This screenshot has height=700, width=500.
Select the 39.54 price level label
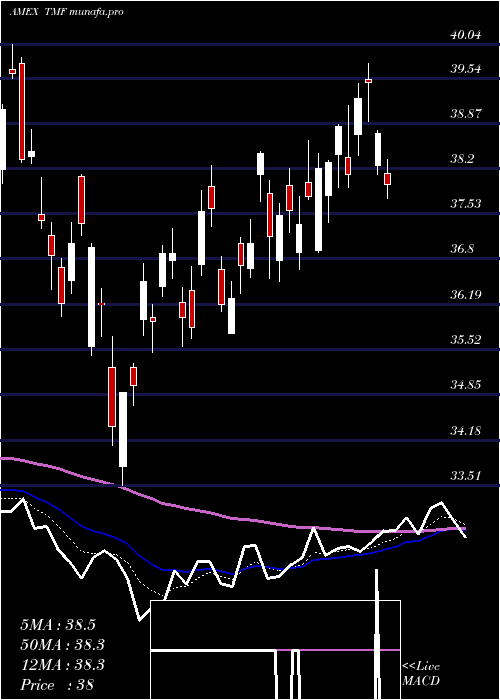point(466,69)
